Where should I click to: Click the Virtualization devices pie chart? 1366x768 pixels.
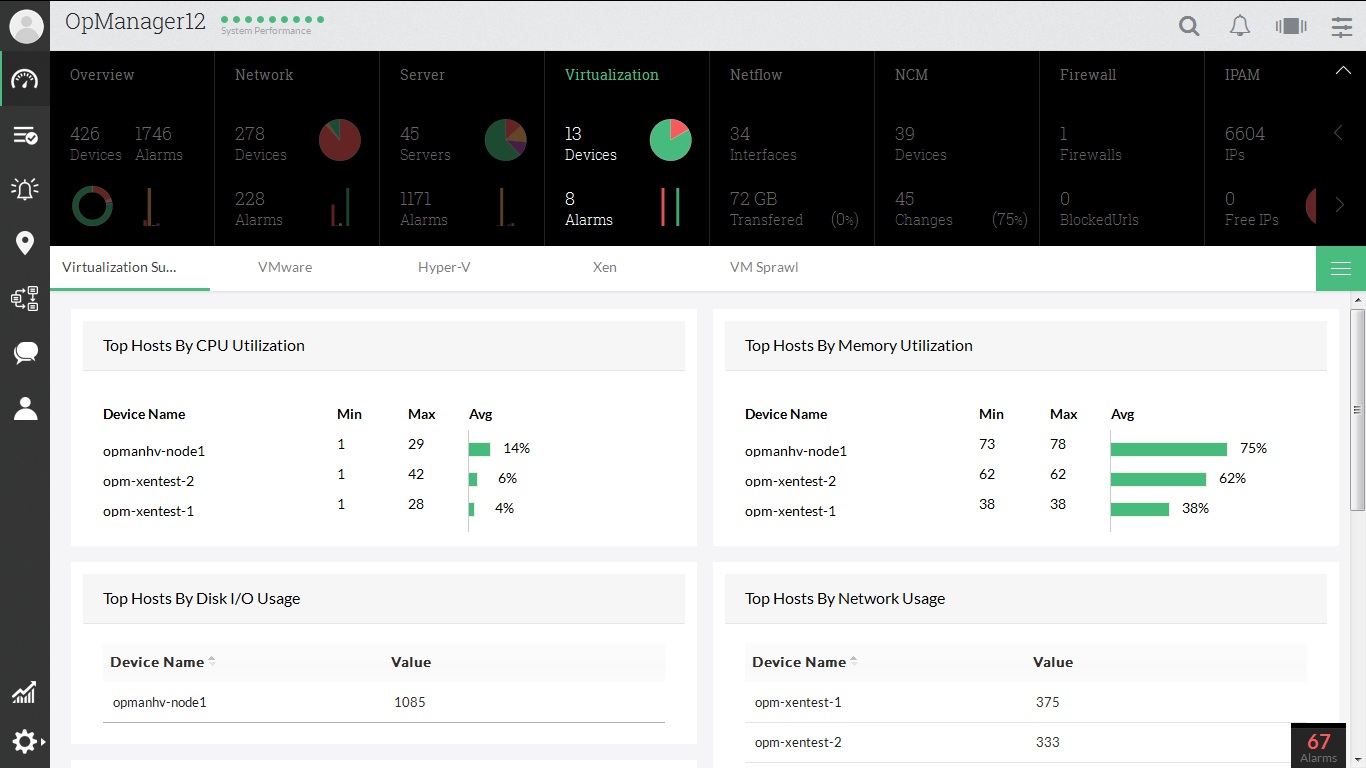pyautogui.click(x=670, y=140)
